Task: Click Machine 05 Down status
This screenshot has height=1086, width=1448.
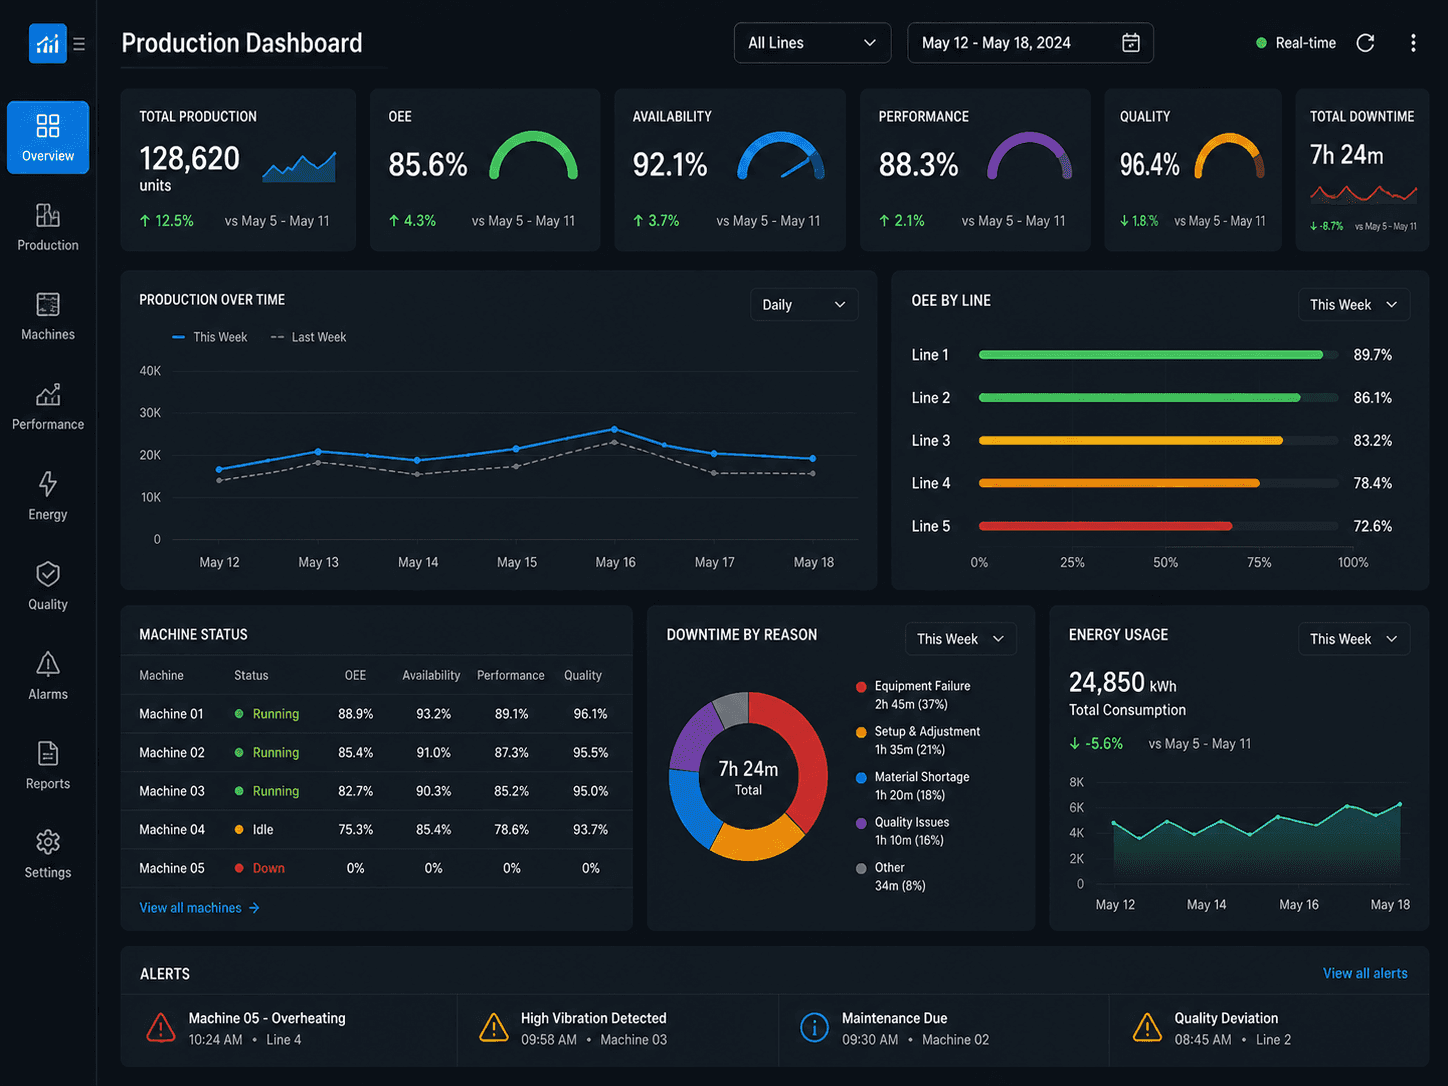Action: [x=260, y=868]
